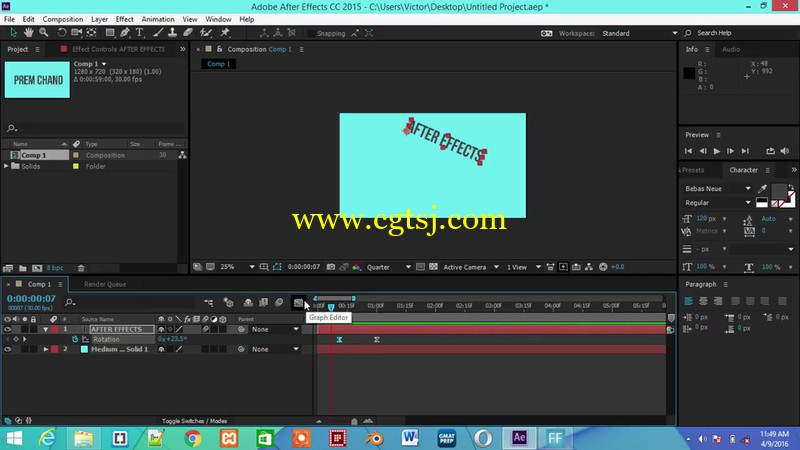
Task: Switch to the Render Queue tab
Action: 105,284
